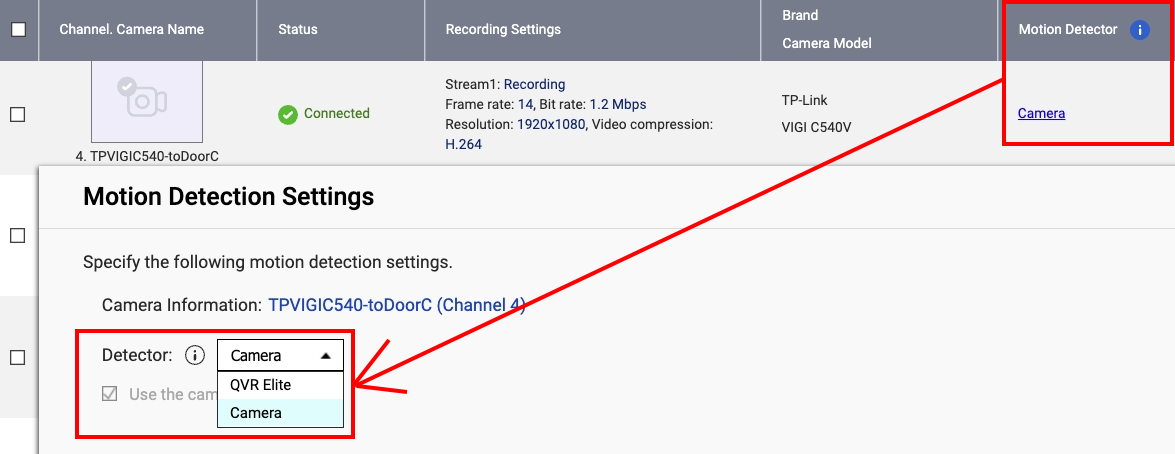Check the TPVIGIC540-toDoorC row checkbox

coord(17,115)
